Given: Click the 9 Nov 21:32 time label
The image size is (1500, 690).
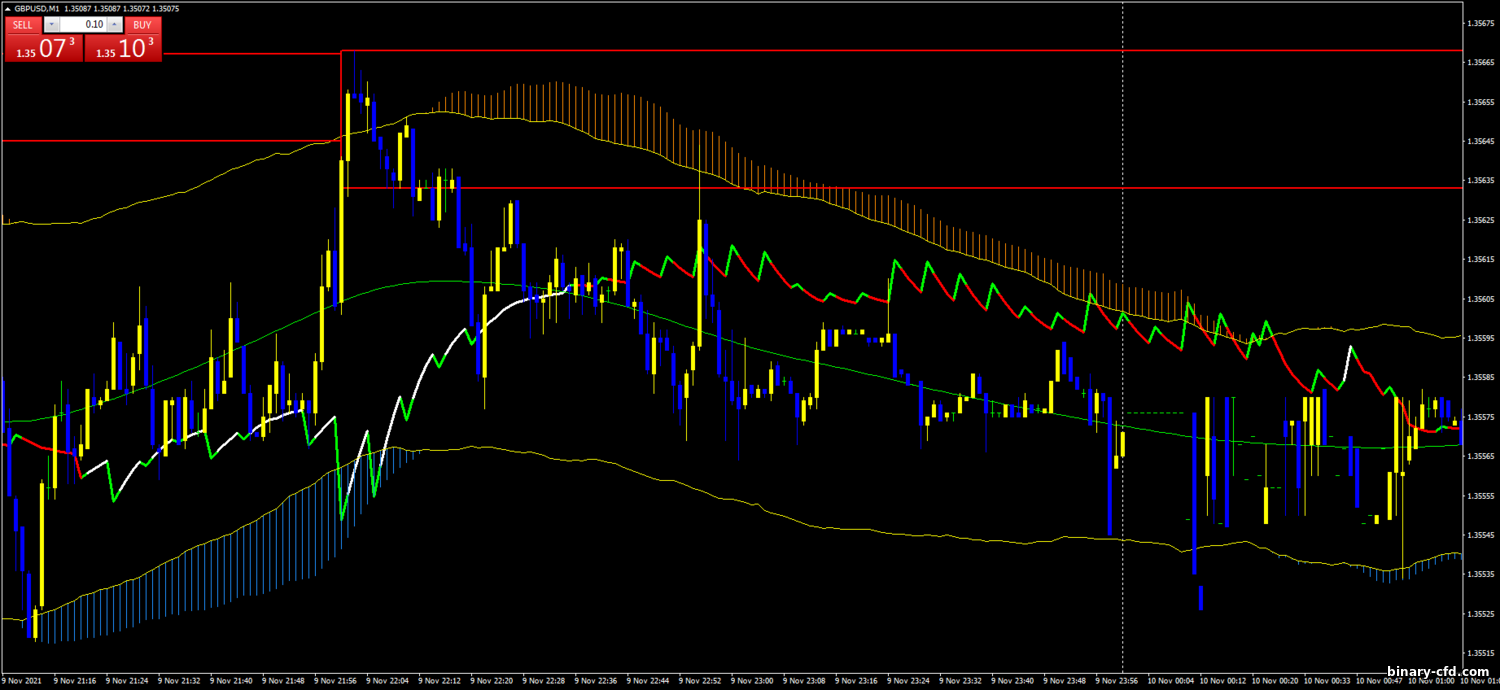Looking at the screenshot, I should (x=177, y=681).
